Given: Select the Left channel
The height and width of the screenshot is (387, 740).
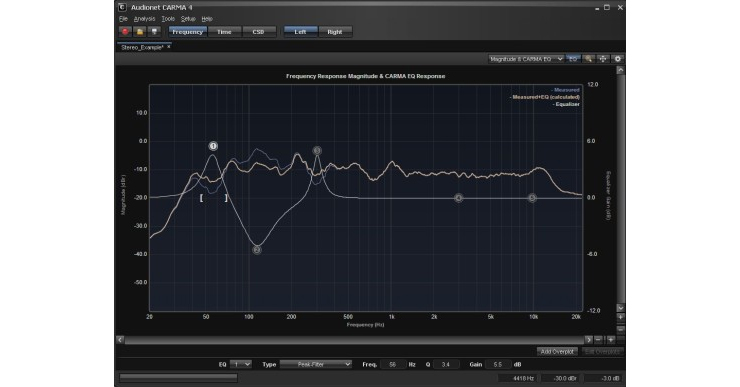Looking at the screenshot, I should click(x=300, y=32).
